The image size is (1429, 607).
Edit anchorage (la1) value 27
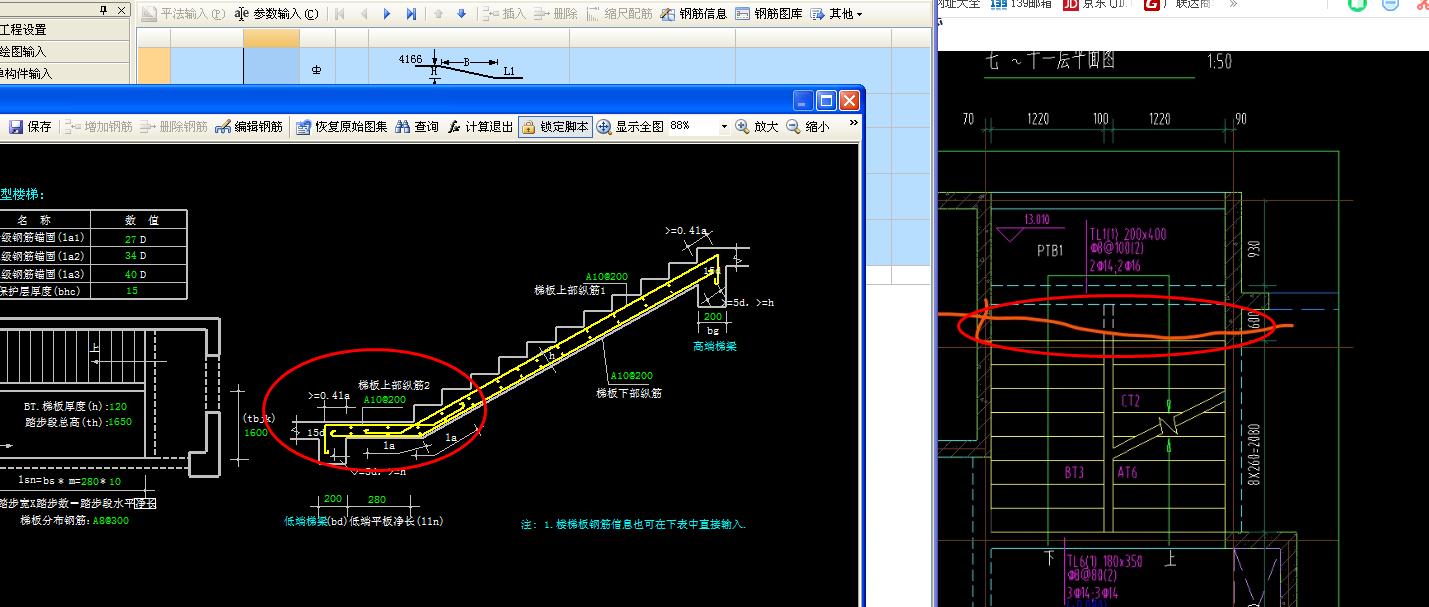[130, 239]
